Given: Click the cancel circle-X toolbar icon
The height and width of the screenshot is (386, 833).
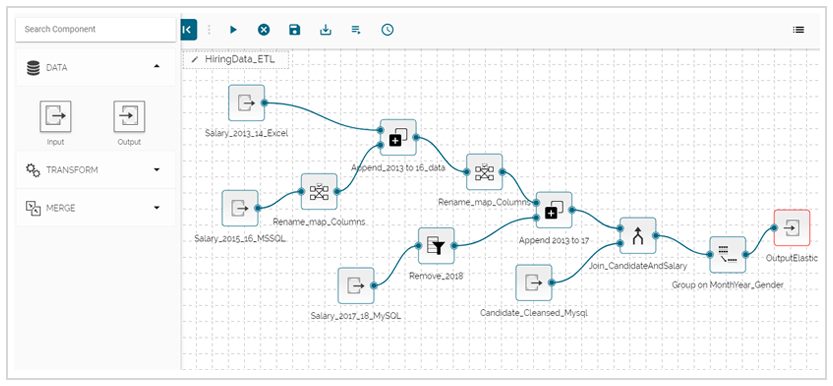Looking at the screenshot, I should coord(264,30).
